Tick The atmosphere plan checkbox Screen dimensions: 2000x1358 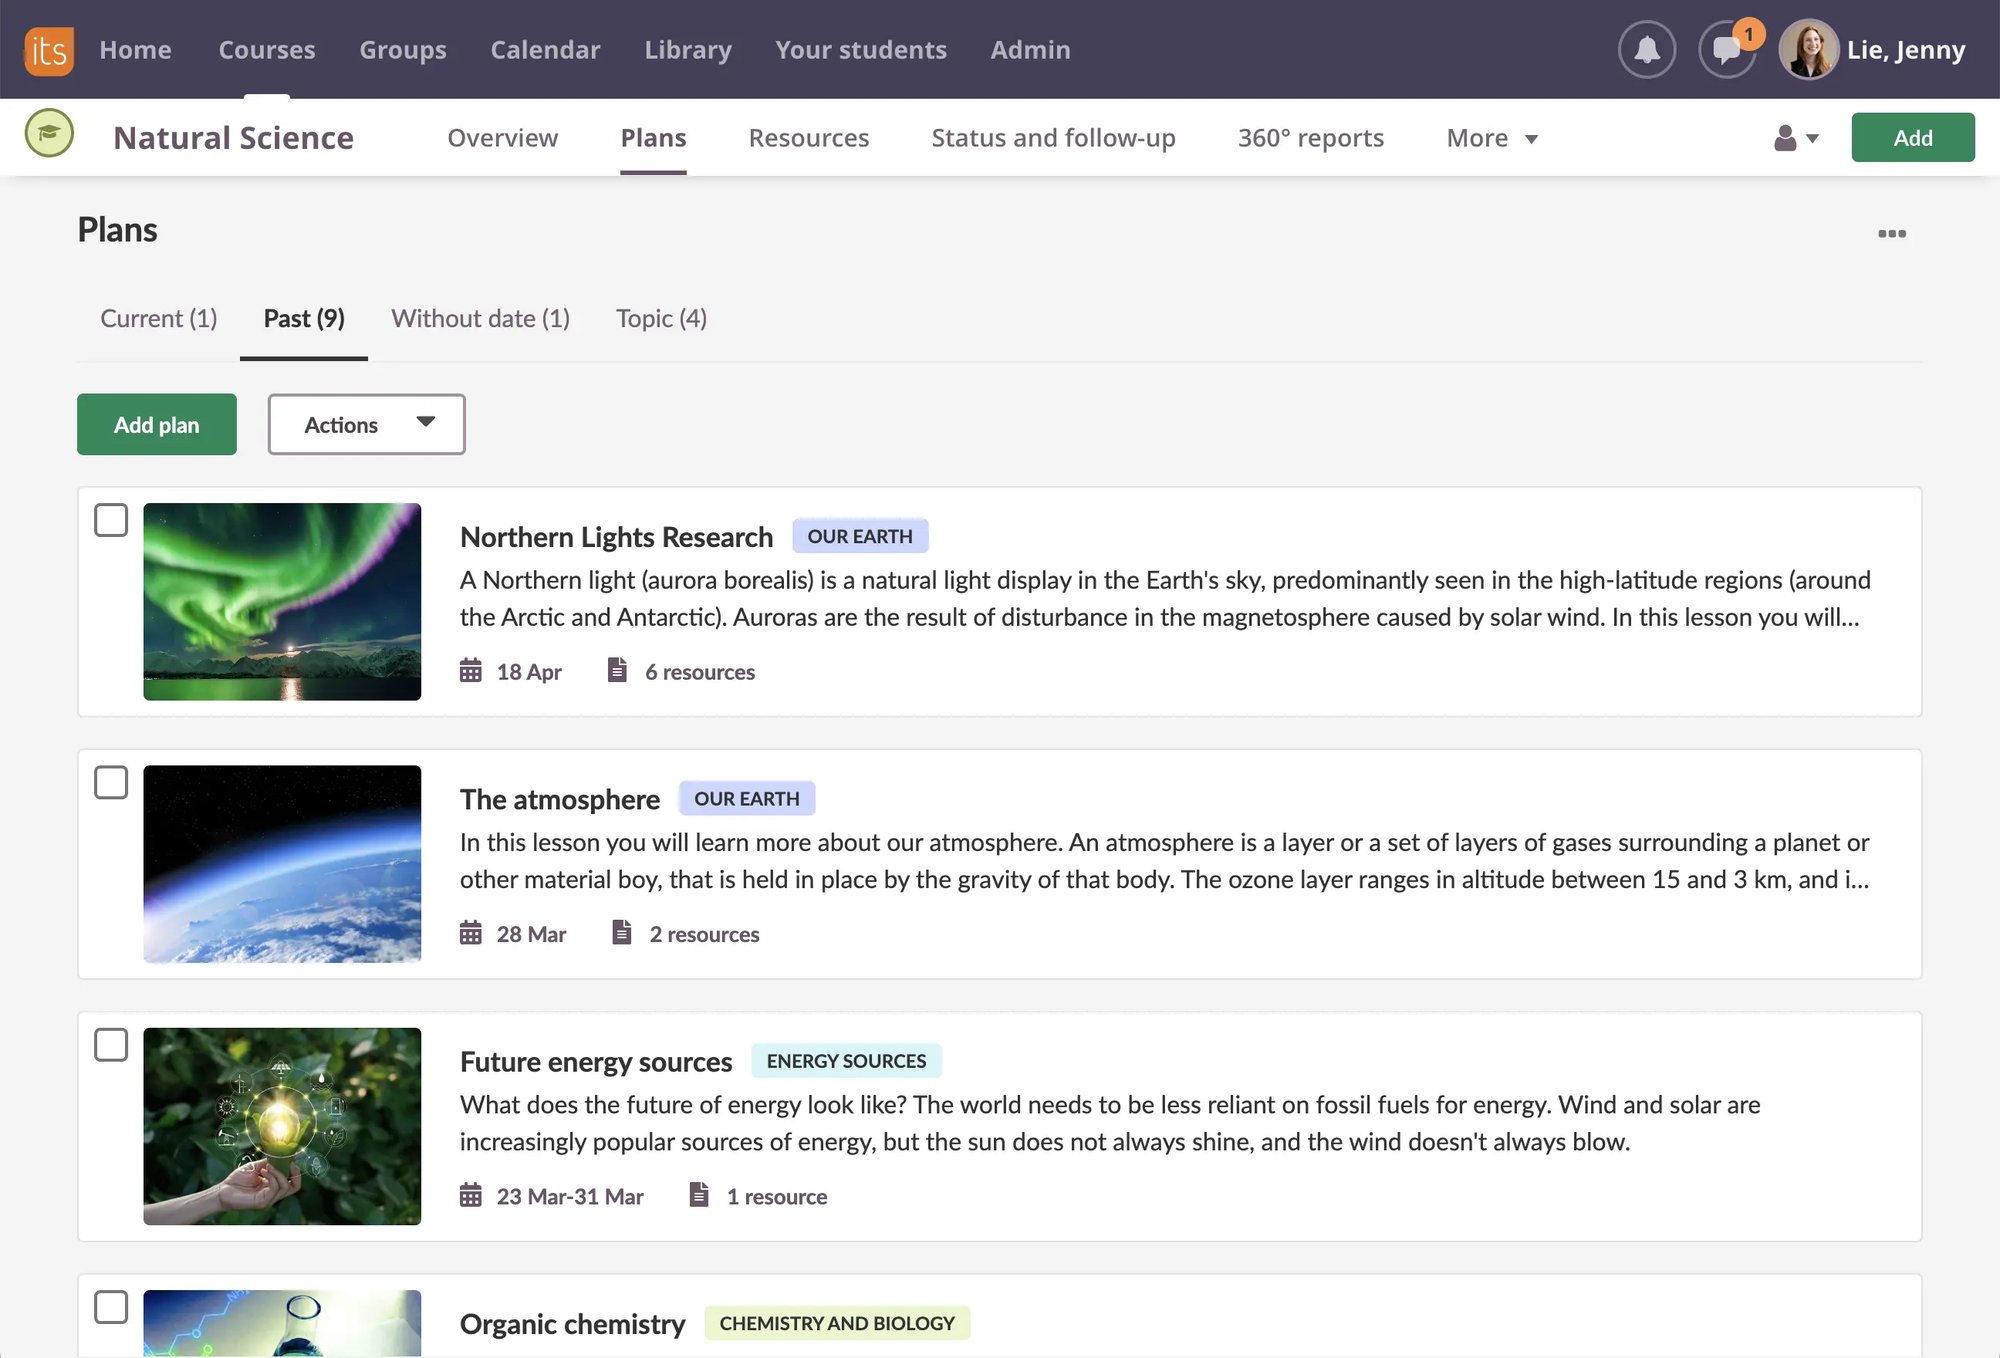111,783
